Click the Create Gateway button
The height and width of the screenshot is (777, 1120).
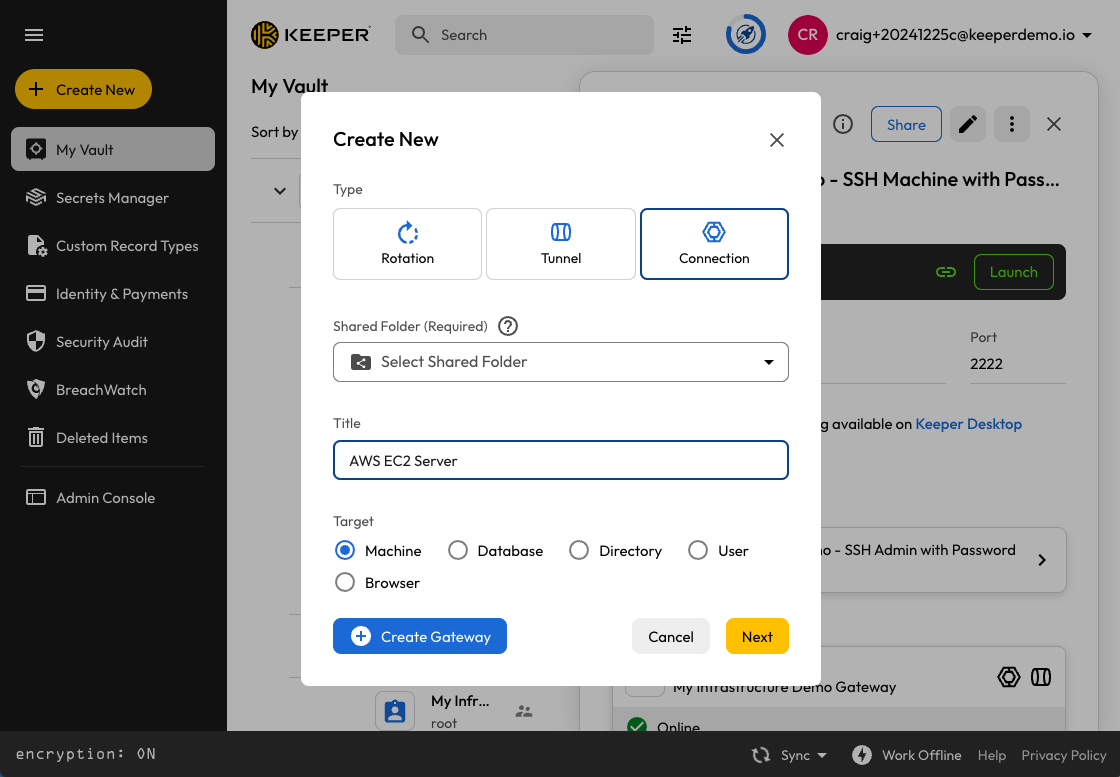click(x=420, y=637)
